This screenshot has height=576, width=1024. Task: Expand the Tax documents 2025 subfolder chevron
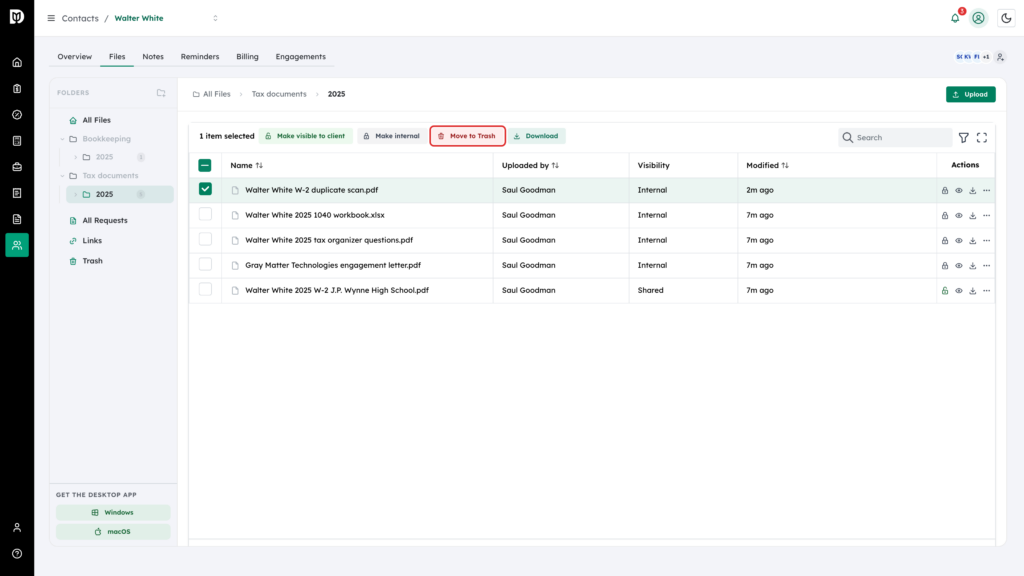[x=76, y=195]
